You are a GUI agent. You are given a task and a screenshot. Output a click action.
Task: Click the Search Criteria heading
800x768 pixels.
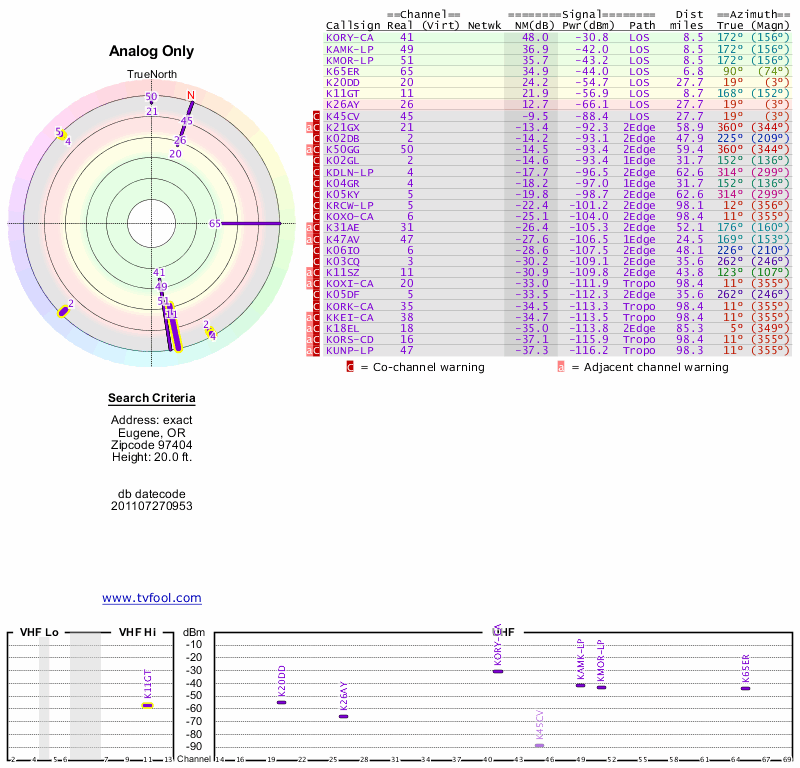click(x=152, y=399)
